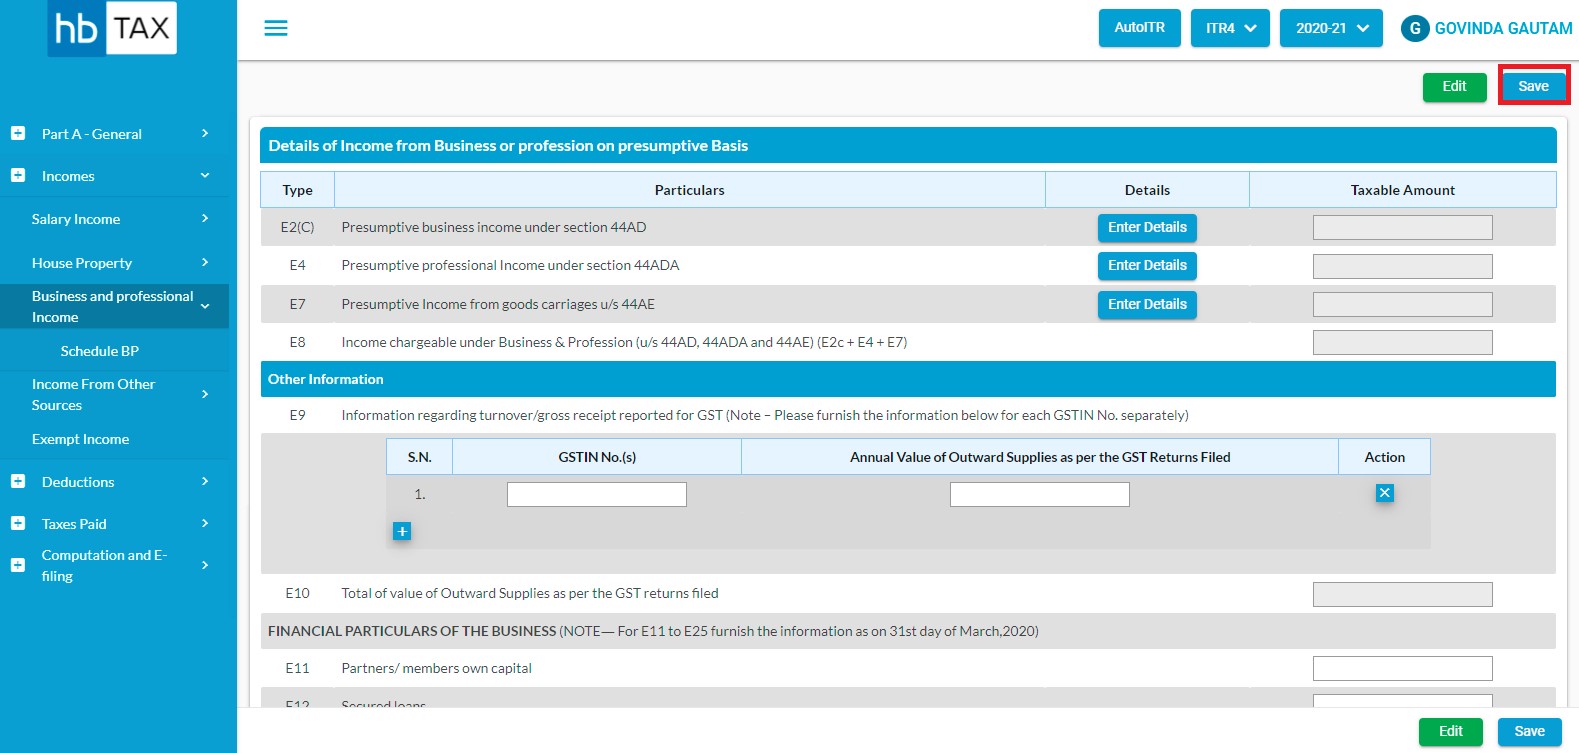Open the Deductions menu item
Screen dimensions: 1579x753
click(78, 482)
